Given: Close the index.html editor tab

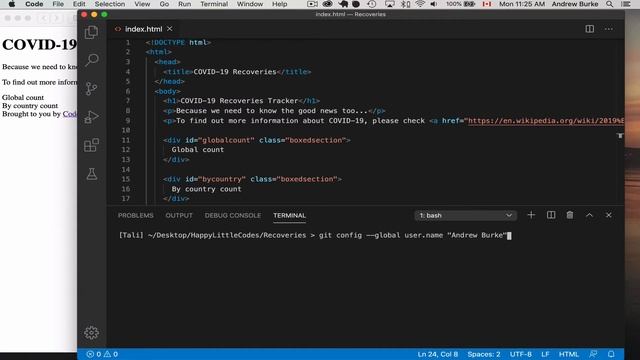Looking at the screenshot, I should point(170,29).
